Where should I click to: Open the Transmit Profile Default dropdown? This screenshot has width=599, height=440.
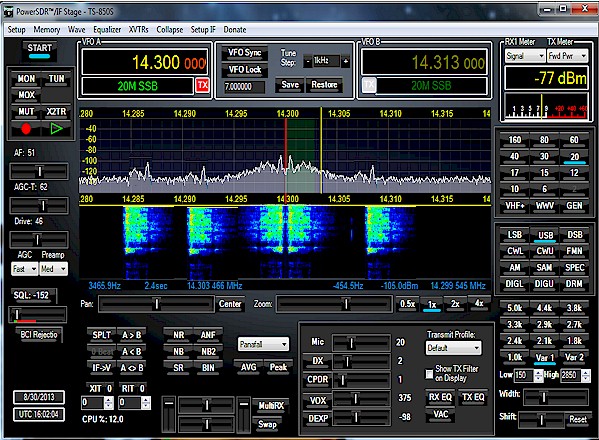click(x=453, y=348)
